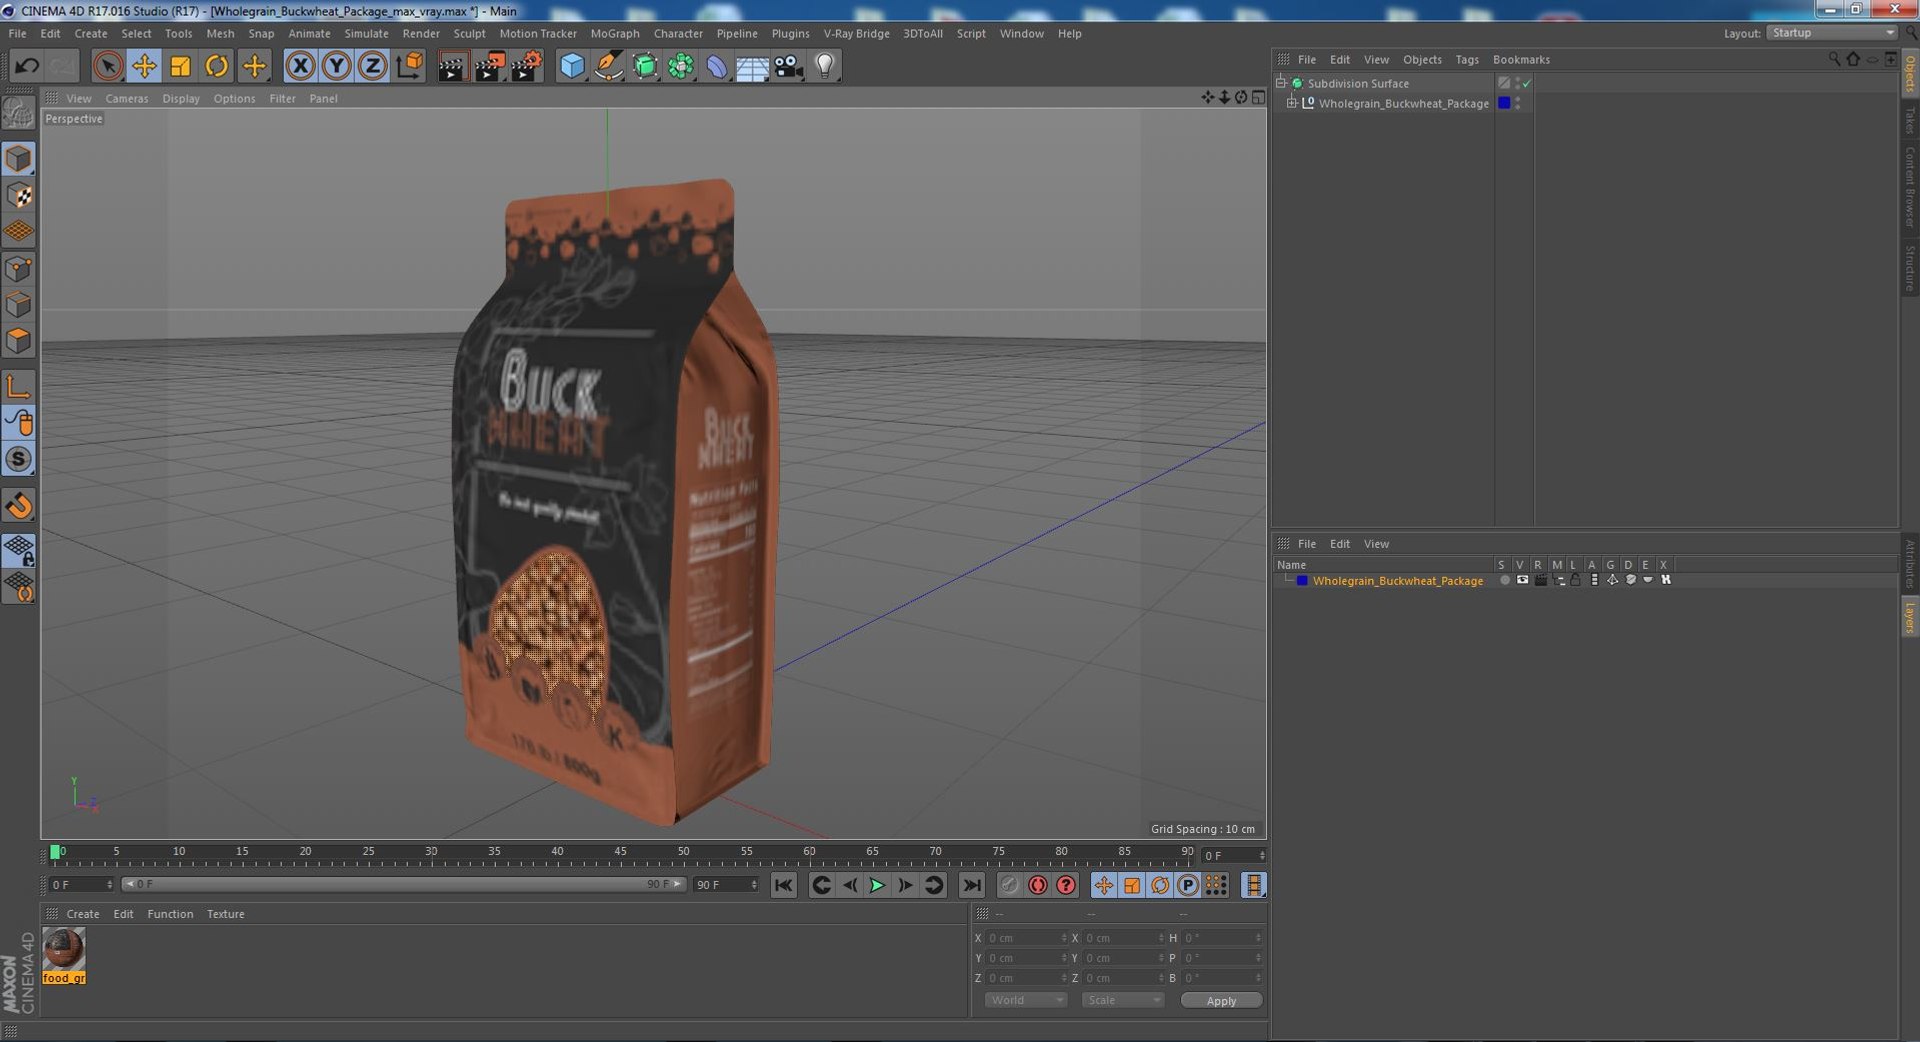
Task: Toggle layer Solo for Wholegrain_Buckwheat_Package
Action: [1504, 580]
